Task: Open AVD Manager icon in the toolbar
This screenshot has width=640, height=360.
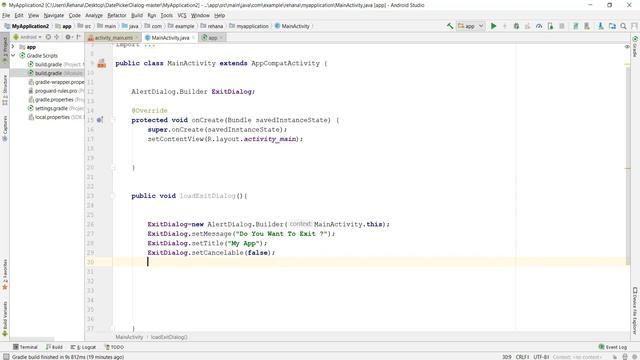Action: (587, 26)
